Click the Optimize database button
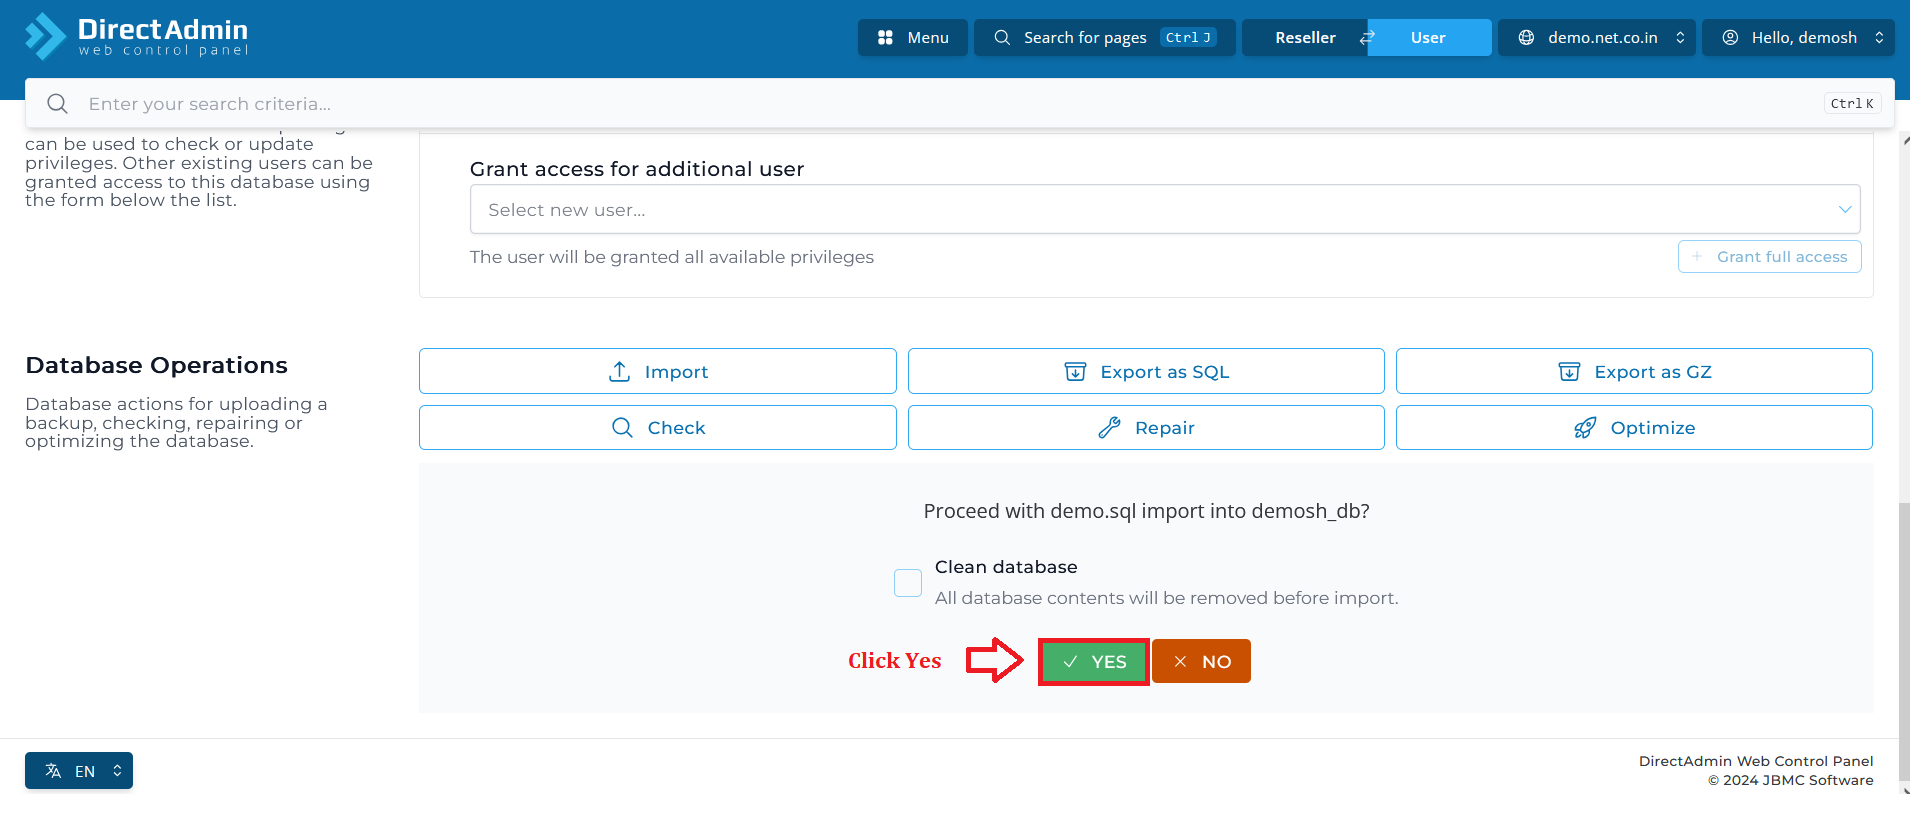The height and width of the screenshot is (829, 1923). 1634,427
